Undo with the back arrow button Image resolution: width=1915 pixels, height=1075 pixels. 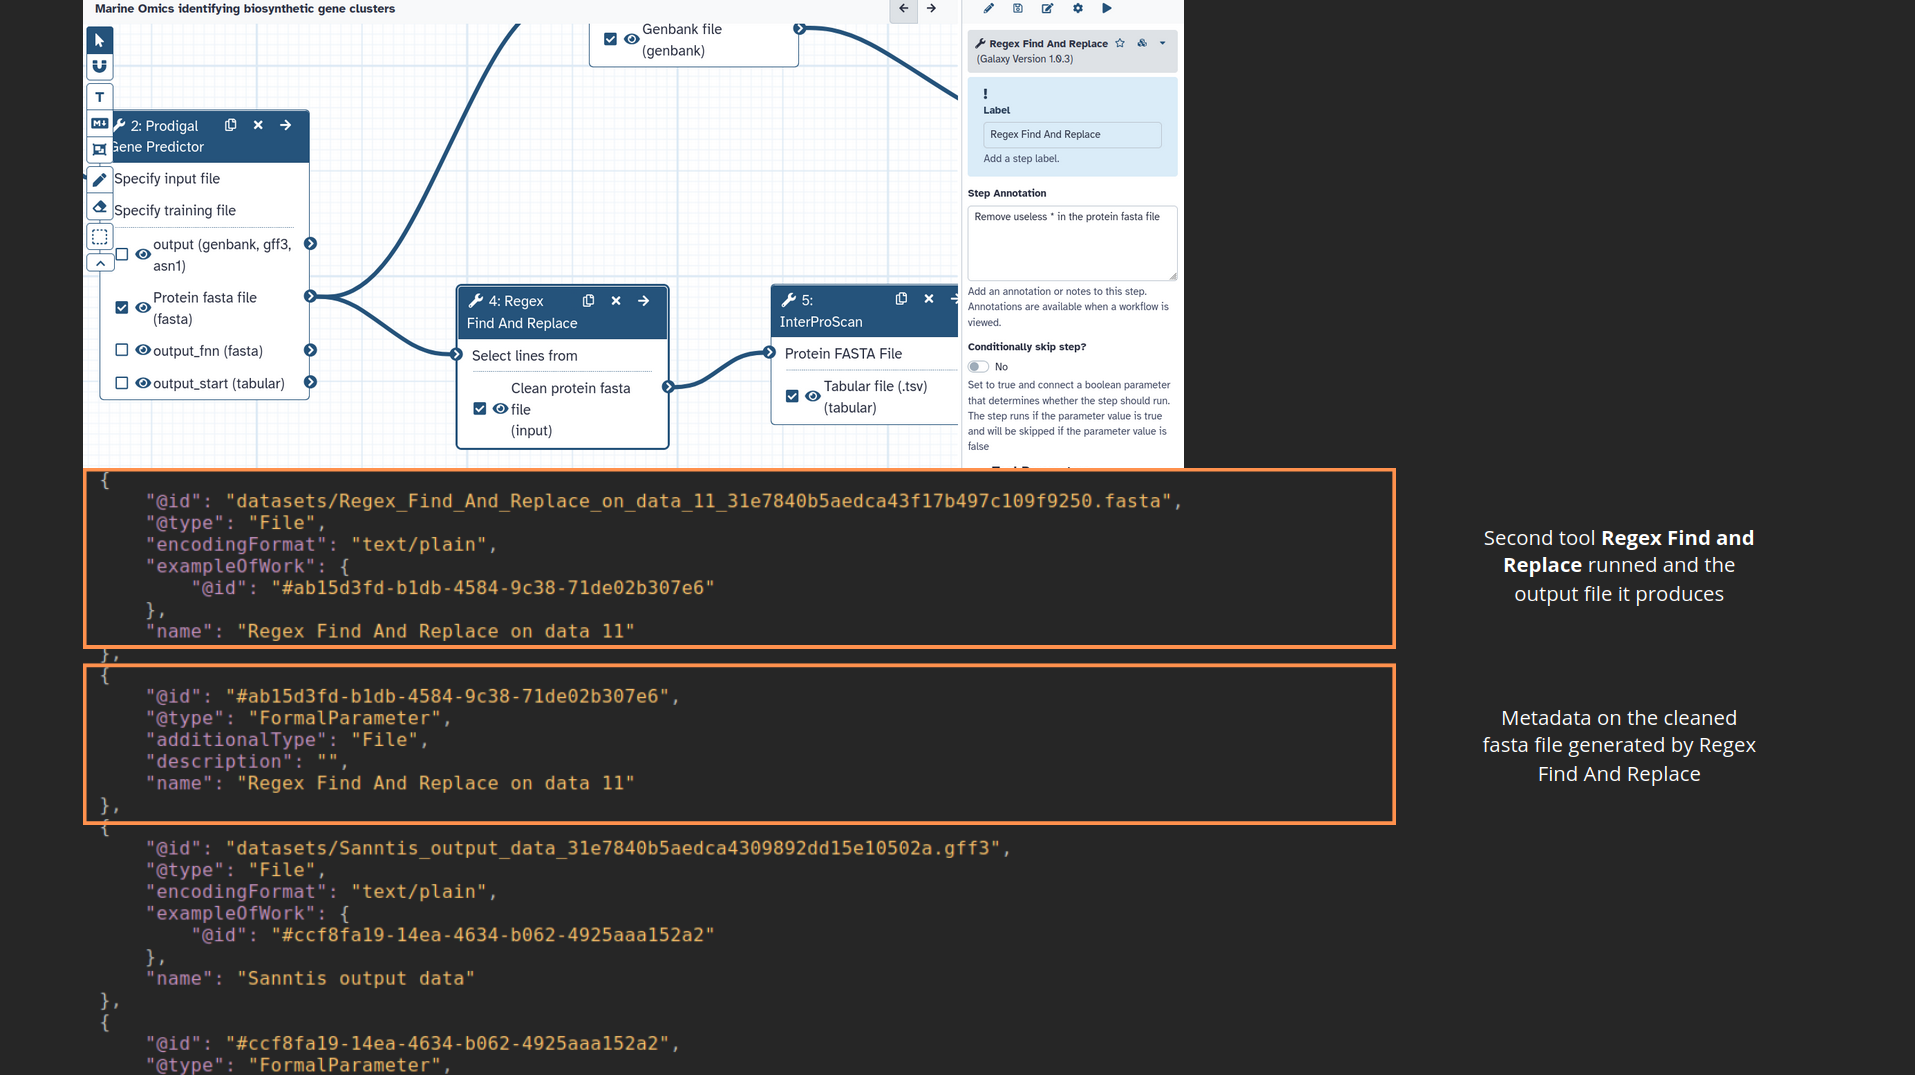click(x=904, y=8)
